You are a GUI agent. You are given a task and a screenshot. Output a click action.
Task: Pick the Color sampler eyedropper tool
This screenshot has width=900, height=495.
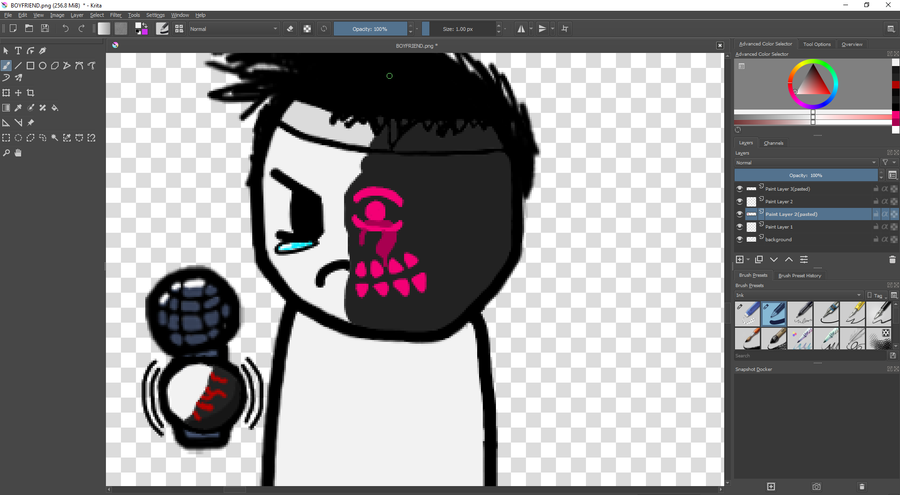[18, 107]
